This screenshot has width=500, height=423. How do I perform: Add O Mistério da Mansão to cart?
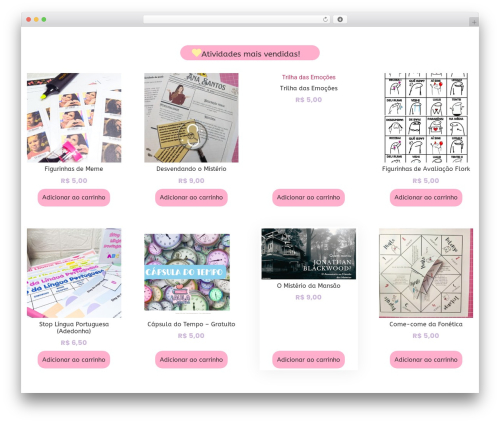309,359
